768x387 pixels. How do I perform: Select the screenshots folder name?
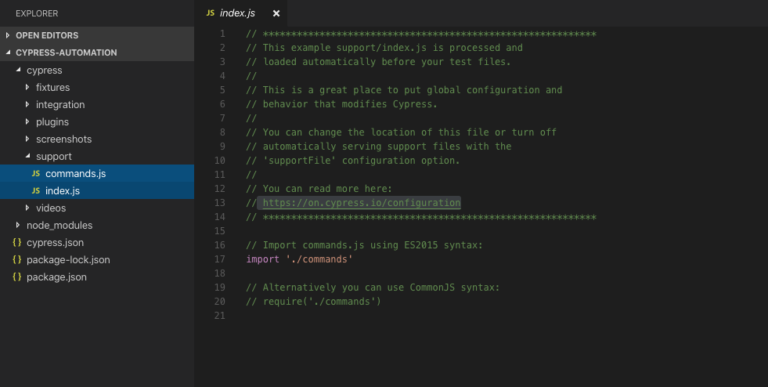[x=64, y=139]
